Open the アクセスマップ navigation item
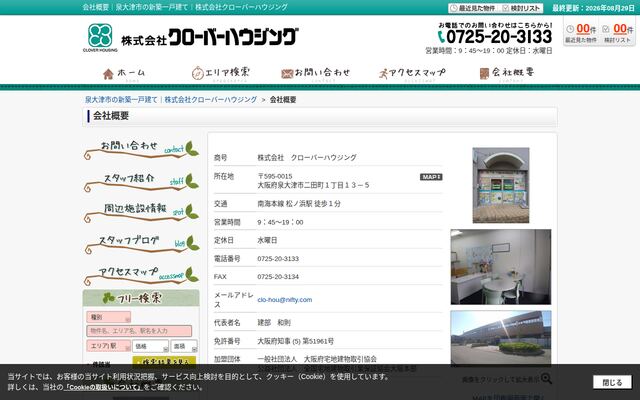640x400 pixels. tap(412, 73)
